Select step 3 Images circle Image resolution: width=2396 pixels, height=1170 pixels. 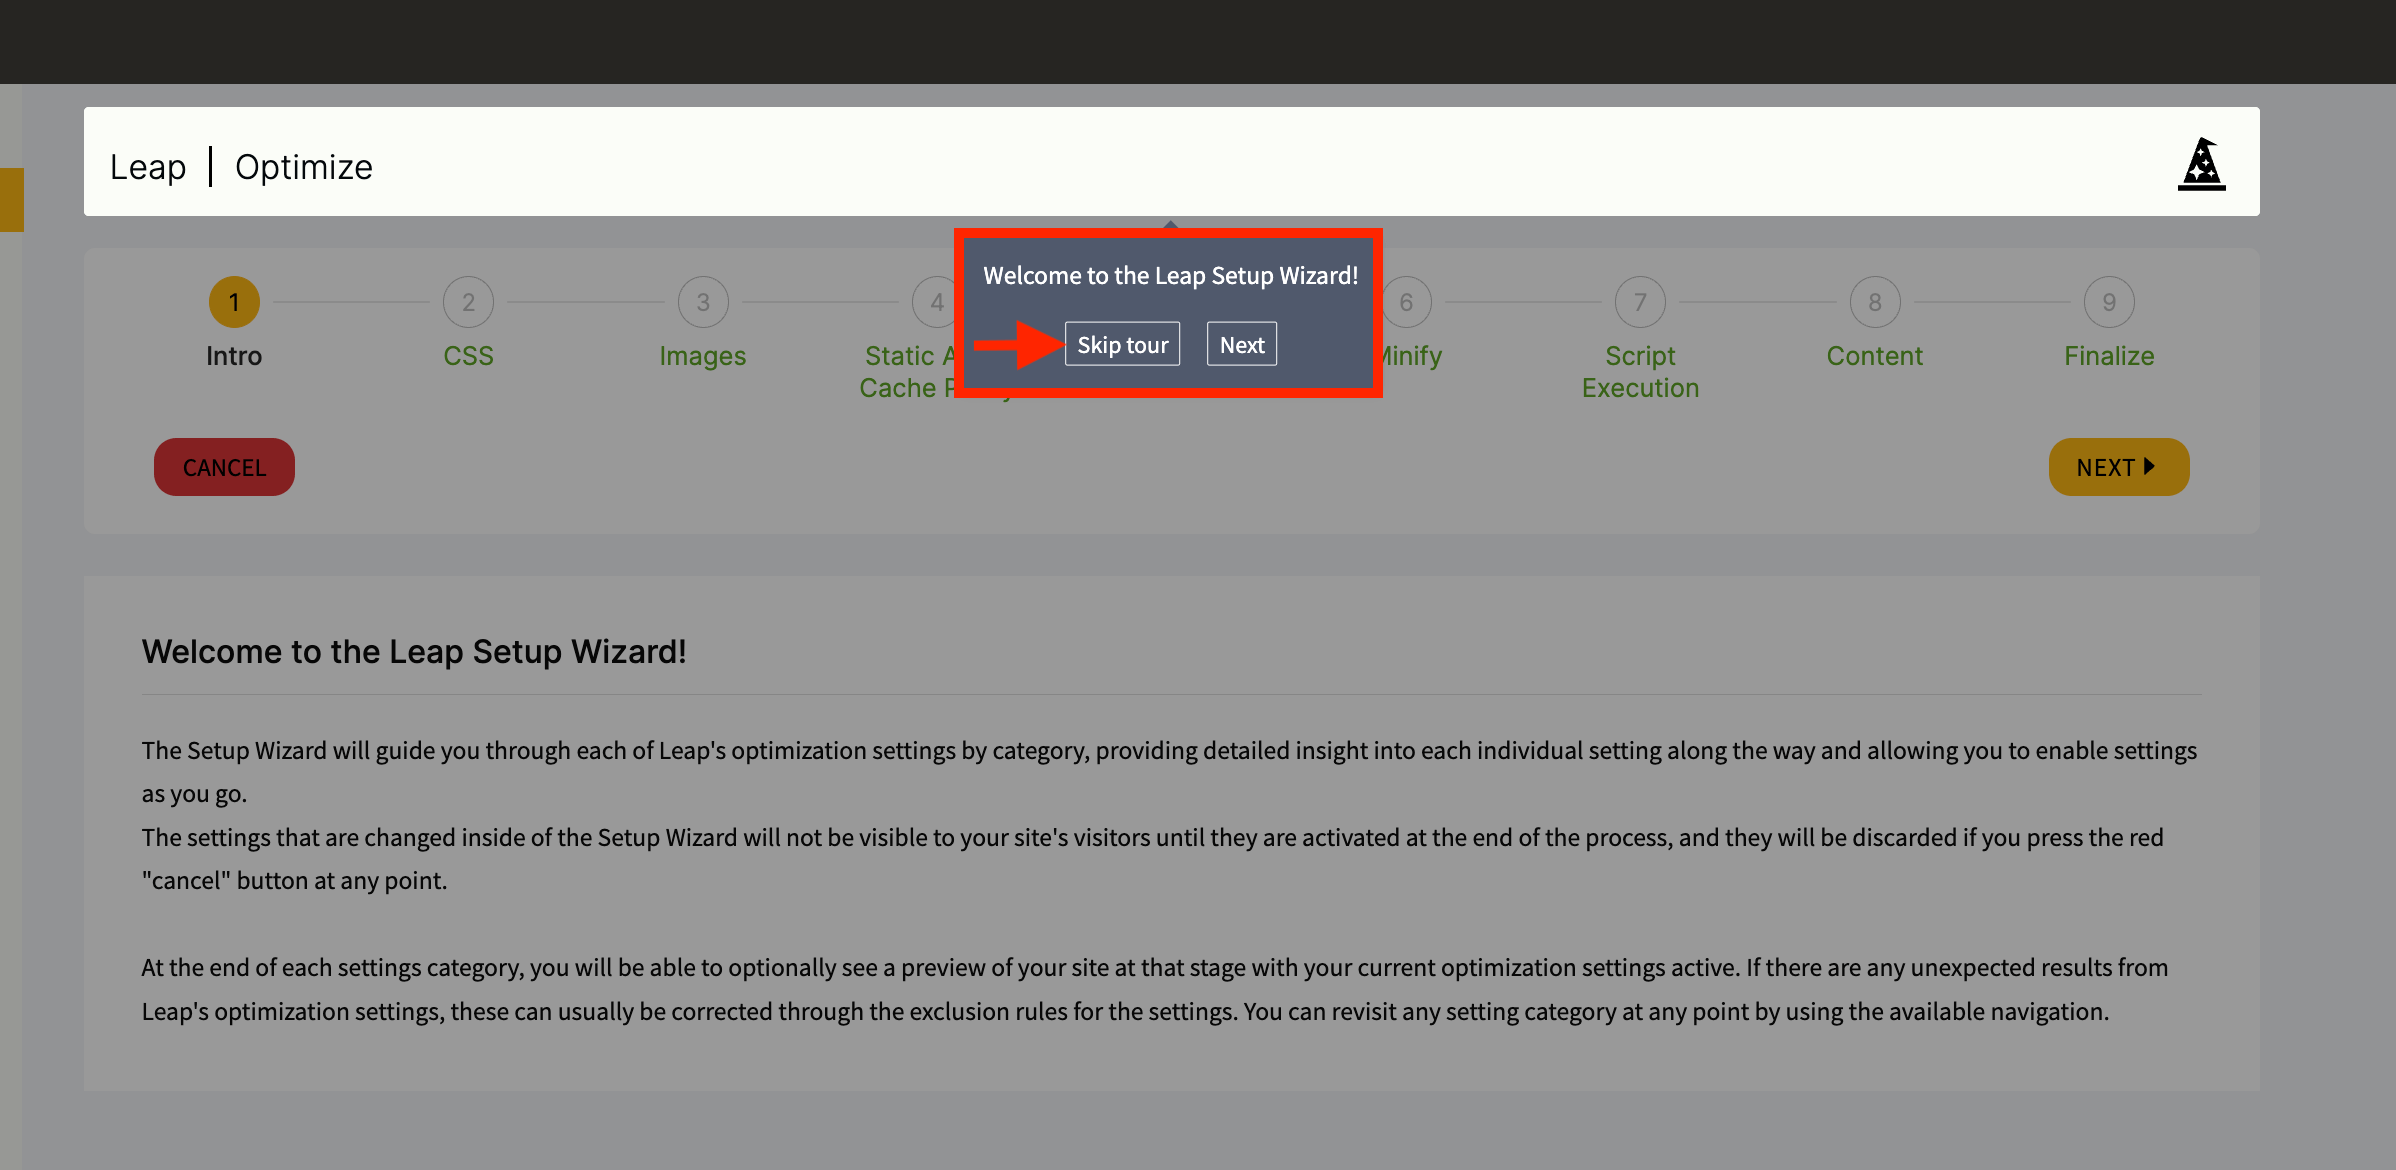point(703,302)
